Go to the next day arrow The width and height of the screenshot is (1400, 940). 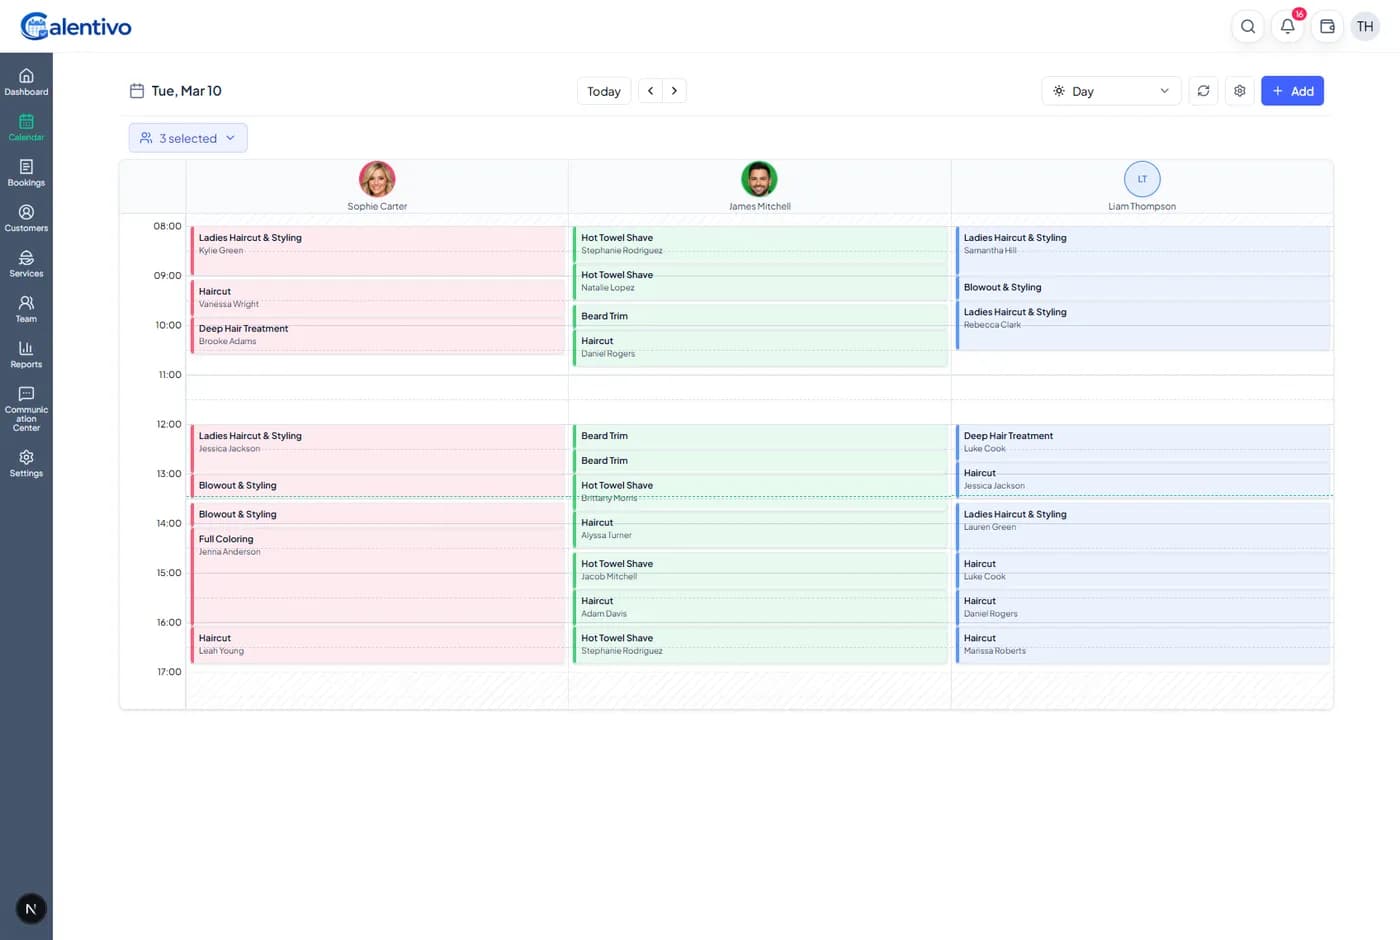tap(674, 91)
